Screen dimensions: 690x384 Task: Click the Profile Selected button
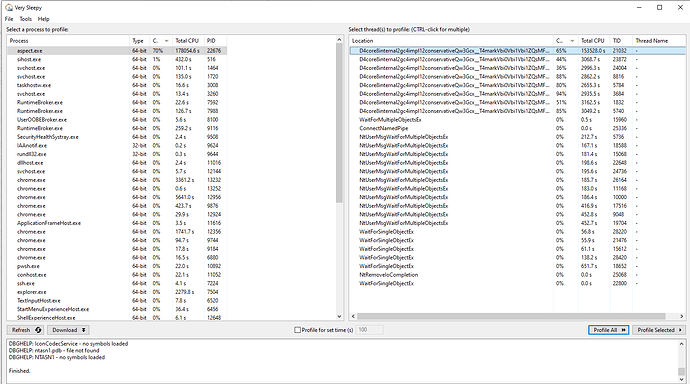coord(659,330)
